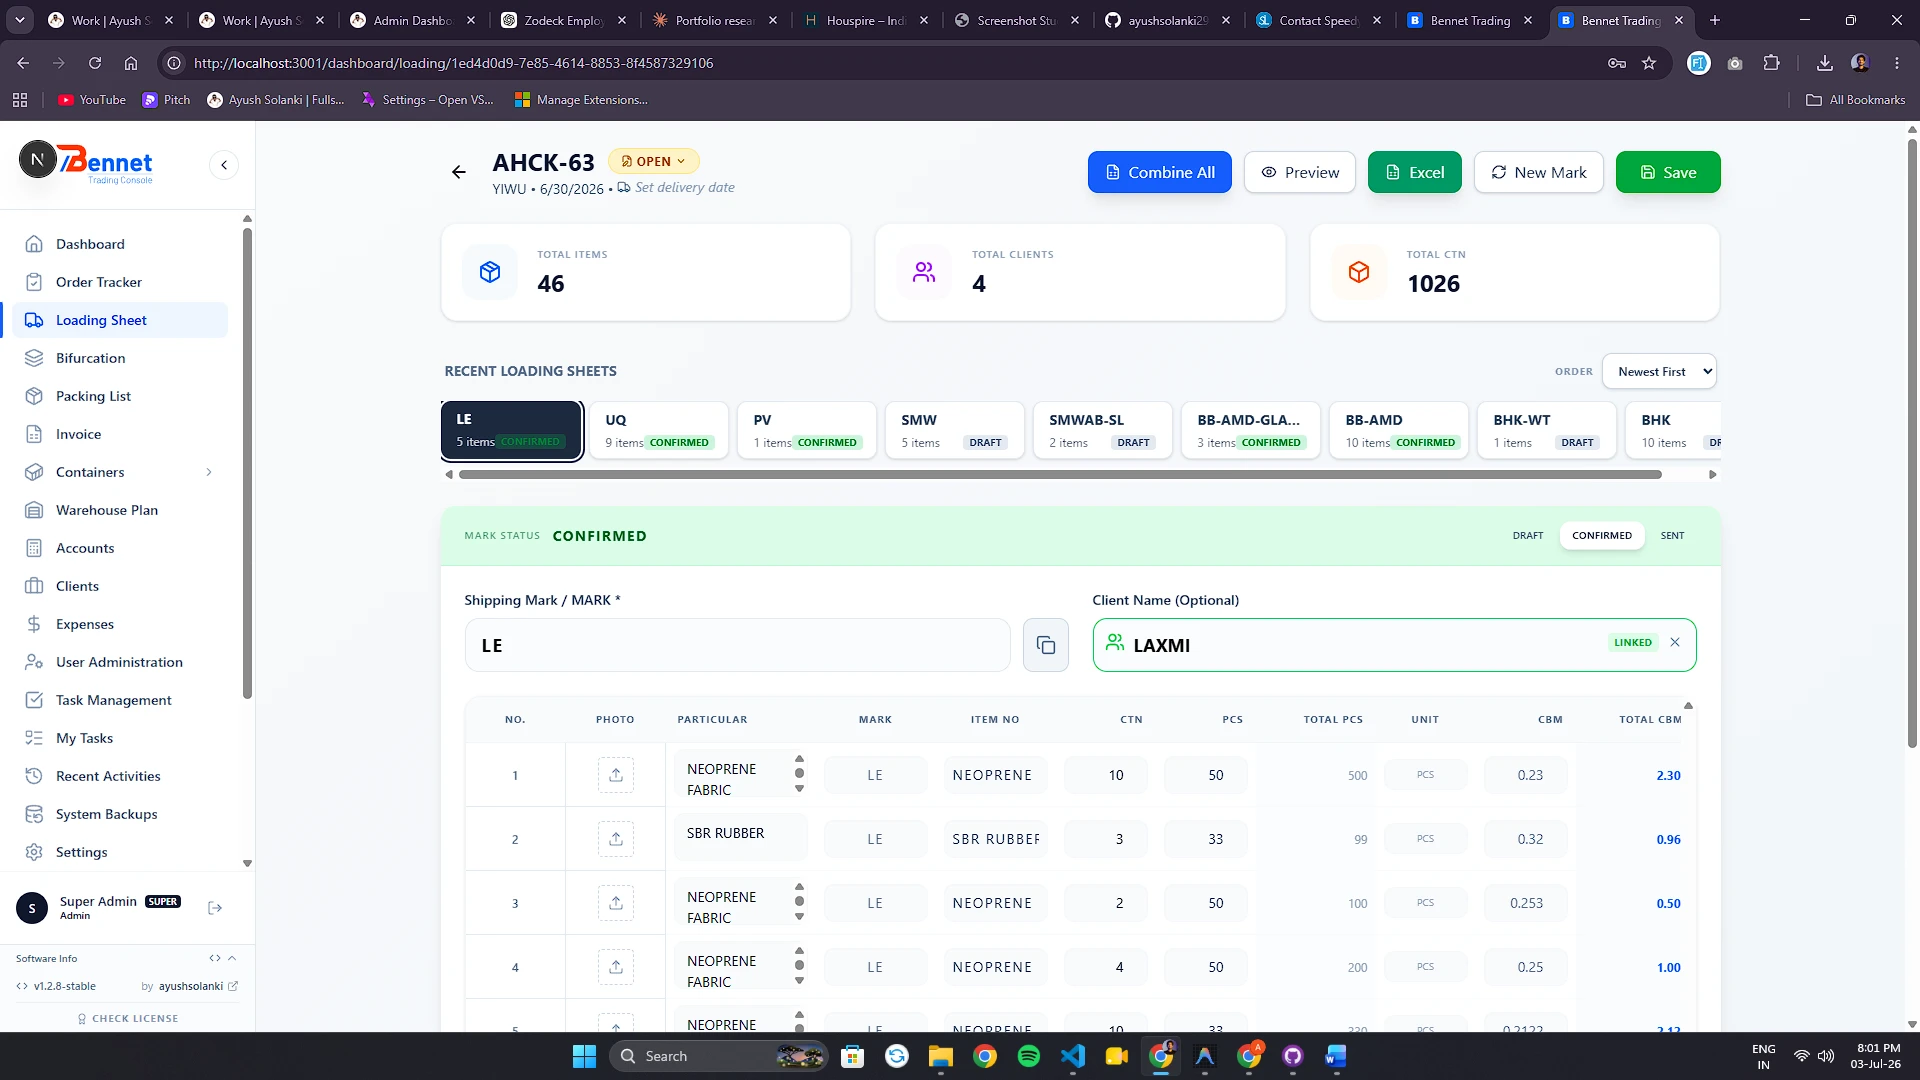Open File Explorer from the taskbar
Image resolution: width=1920 pixels, height=1080 pixels.
point(940,1056)
